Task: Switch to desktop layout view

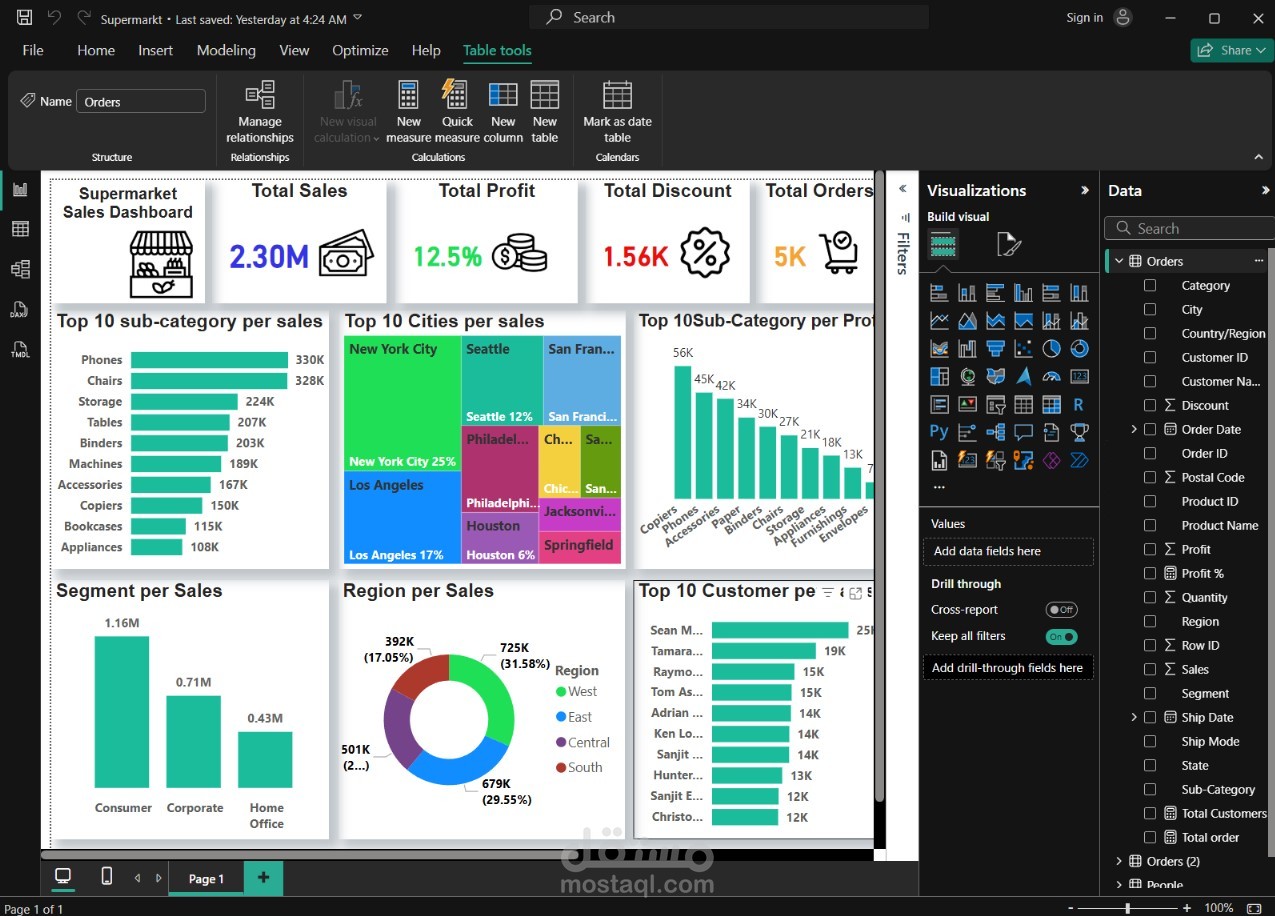Action: click(63, 877)
